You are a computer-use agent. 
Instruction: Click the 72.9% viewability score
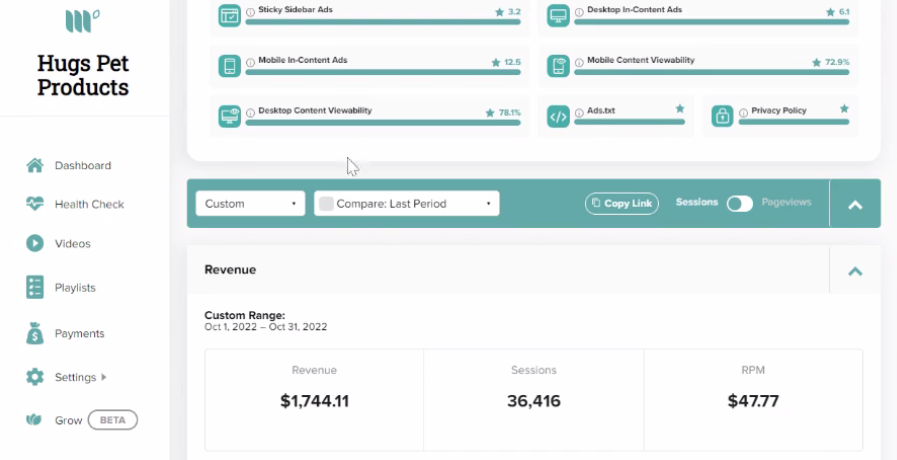(838, 62)
